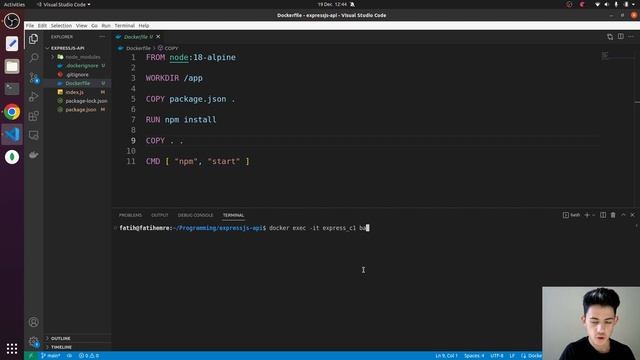Open the Extensions view

point(33,116)
